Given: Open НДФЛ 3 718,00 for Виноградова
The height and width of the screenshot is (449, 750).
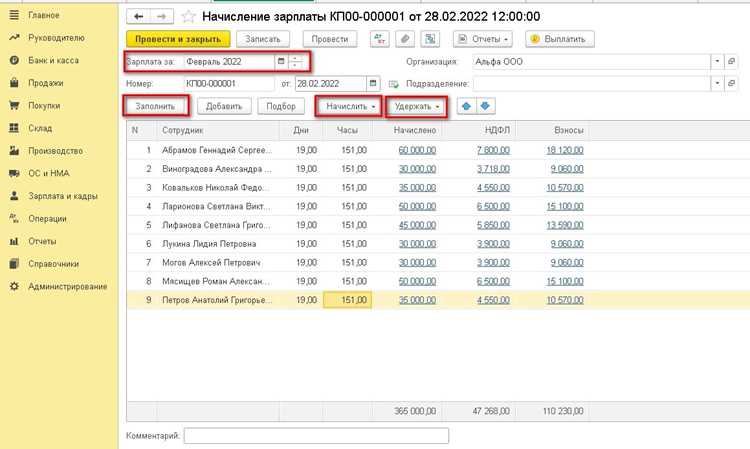Looking at the screenshot, I should [x=493, y=169].
